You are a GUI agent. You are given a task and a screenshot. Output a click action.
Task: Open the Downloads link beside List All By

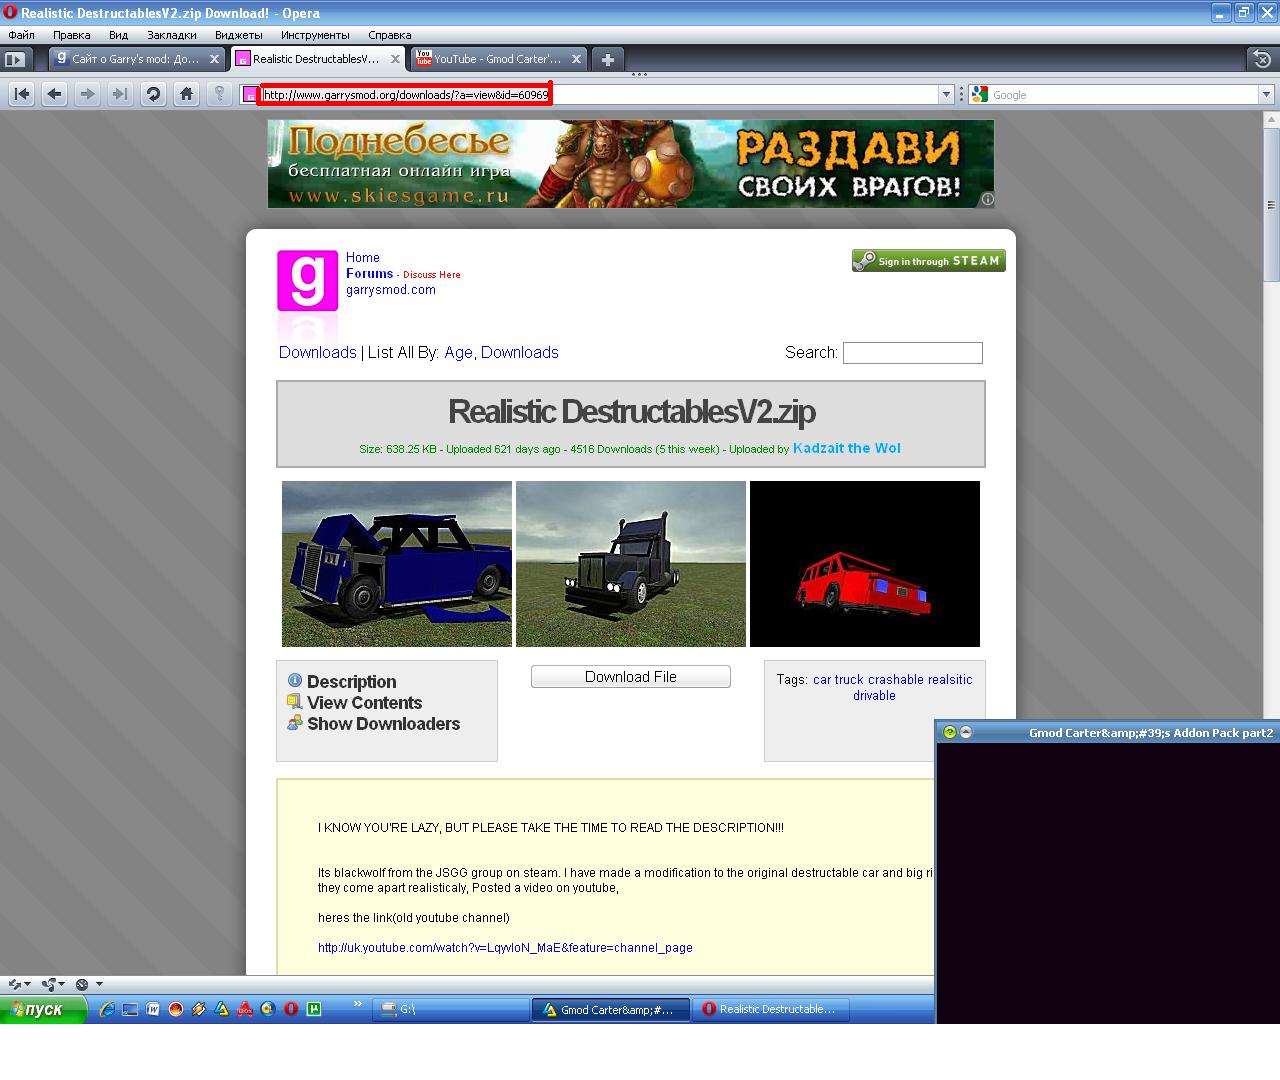[318, 352]
